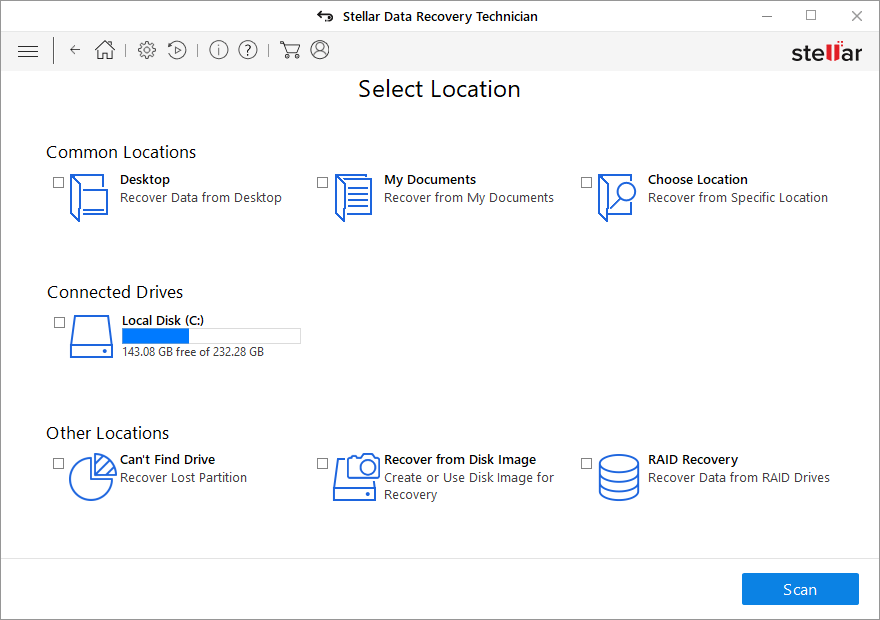
Task: Start scanning with the Scan button
Action: [x=800, y=589]
